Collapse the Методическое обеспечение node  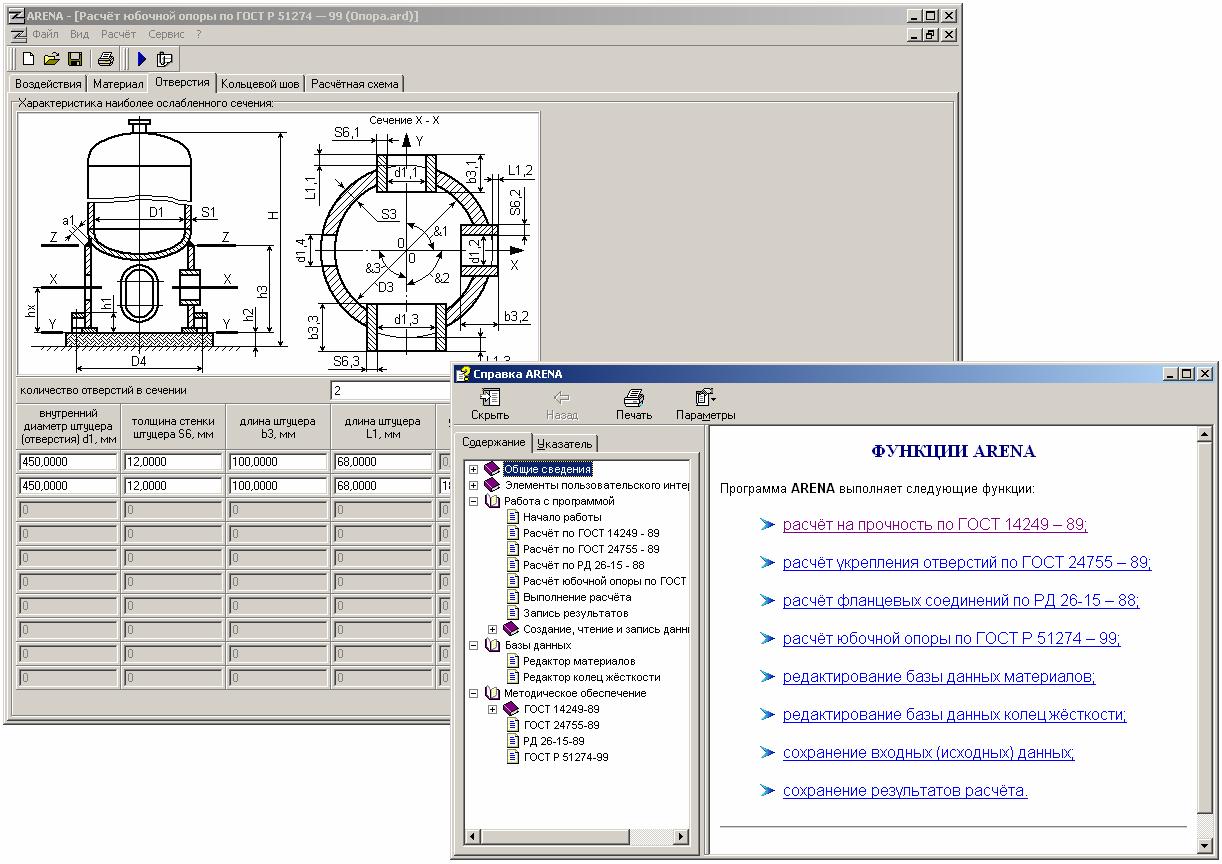click(474, 693)
